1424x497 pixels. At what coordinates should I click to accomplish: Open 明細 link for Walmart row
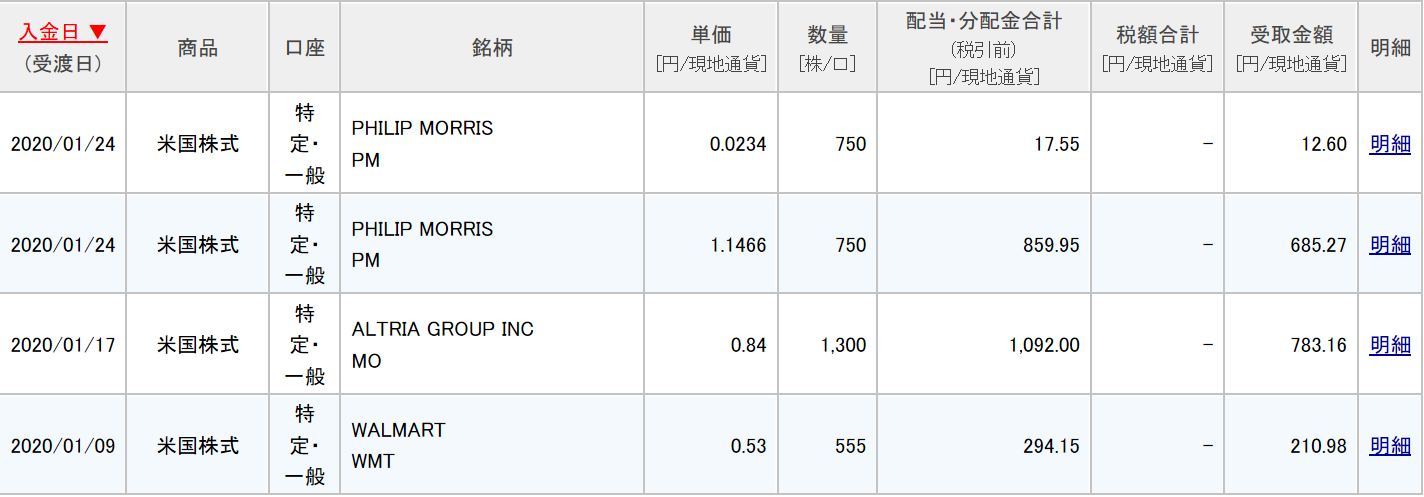coord(1390,445)
